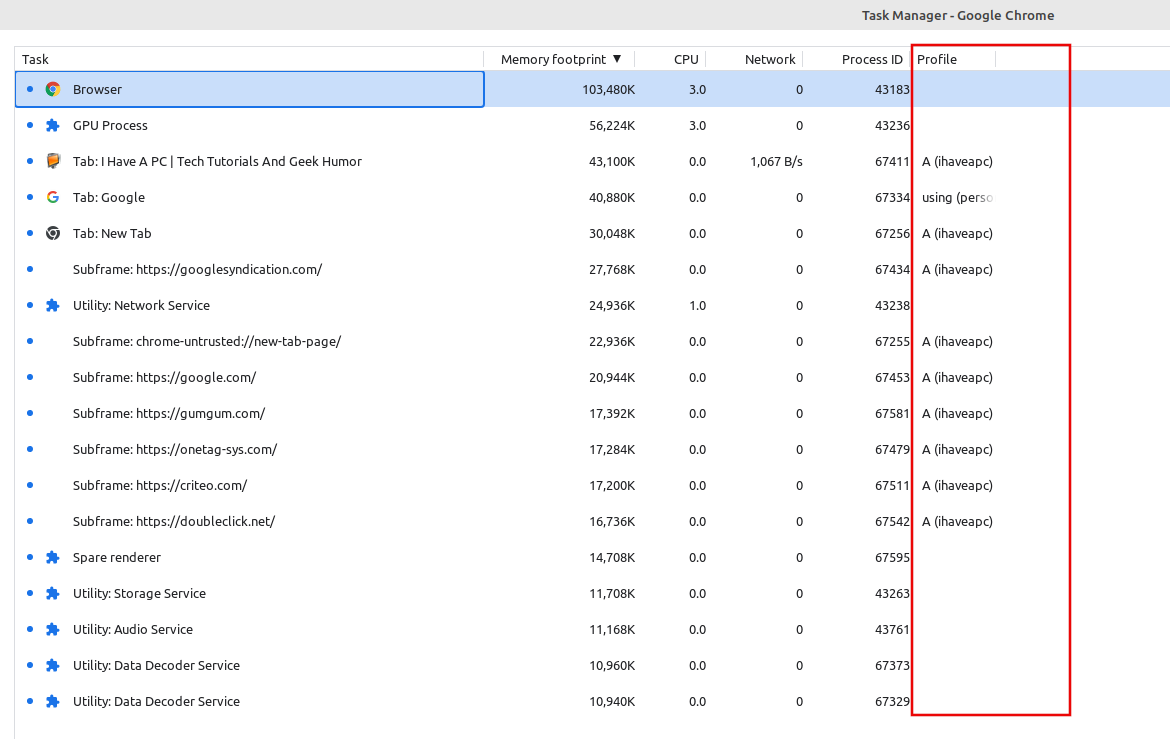Image resolution: width=1170 pixels, height=739 pixels.
Task: Click the 24,936K memory value
Action: pos(612,305)
